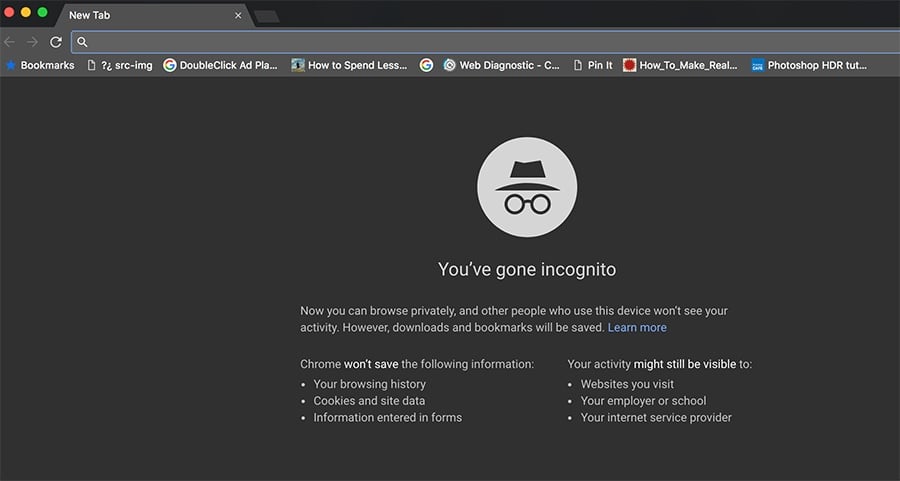The height and width of the screenshot is (481, 900).
Task: Open the Pin It bookmark
Action: (593, 65)
